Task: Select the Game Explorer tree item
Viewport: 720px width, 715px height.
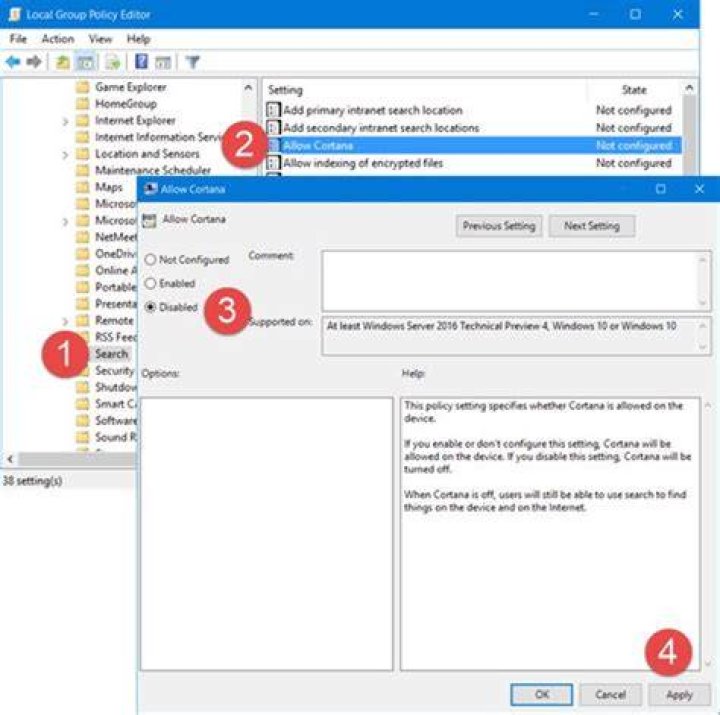Action: point(131,87)
